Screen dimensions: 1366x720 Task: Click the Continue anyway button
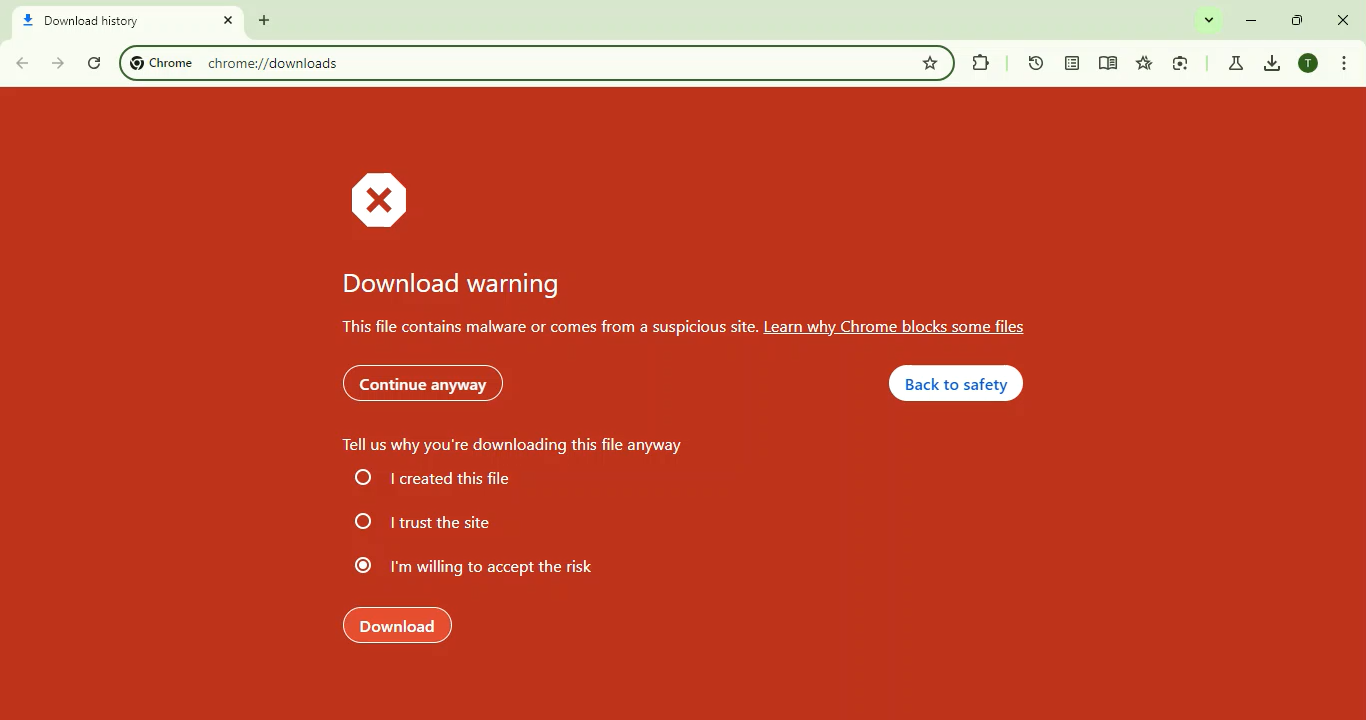[422, 384]
